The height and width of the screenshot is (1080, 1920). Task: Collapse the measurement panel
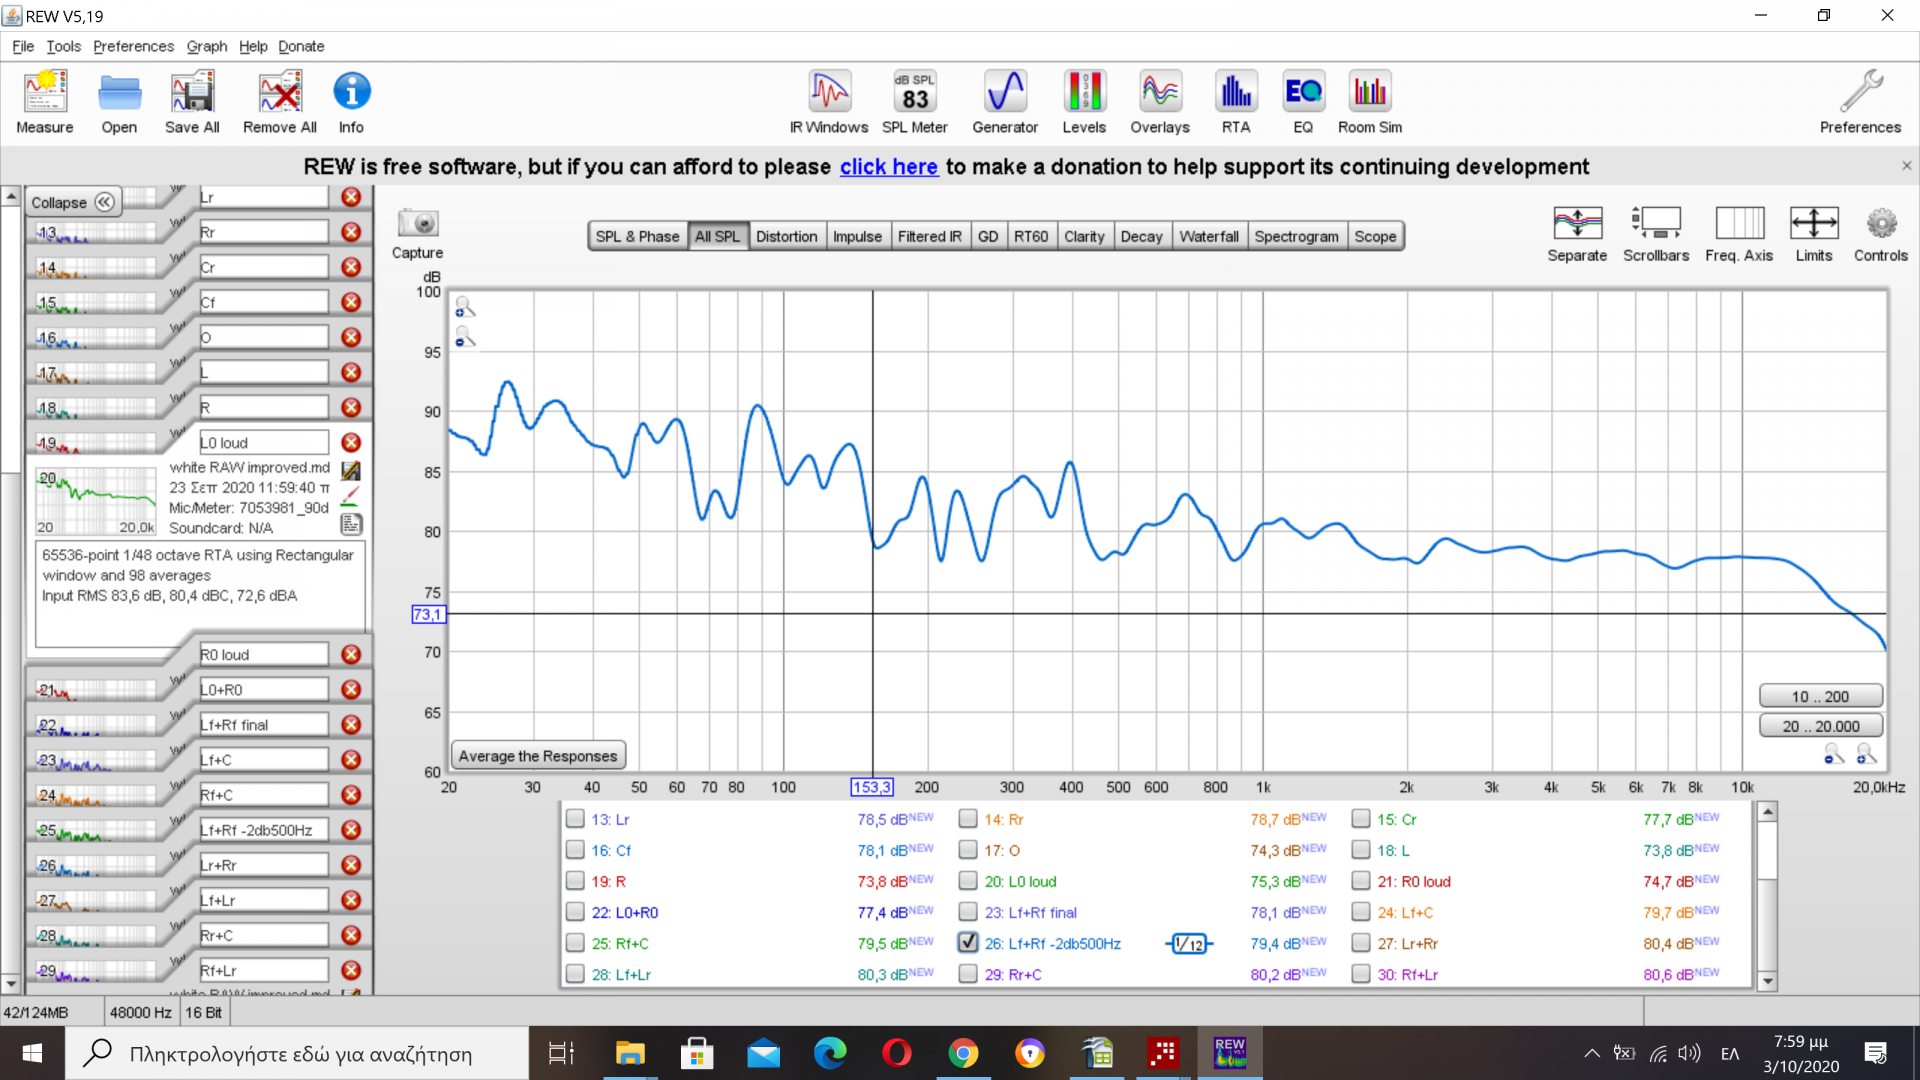(73, 202)
